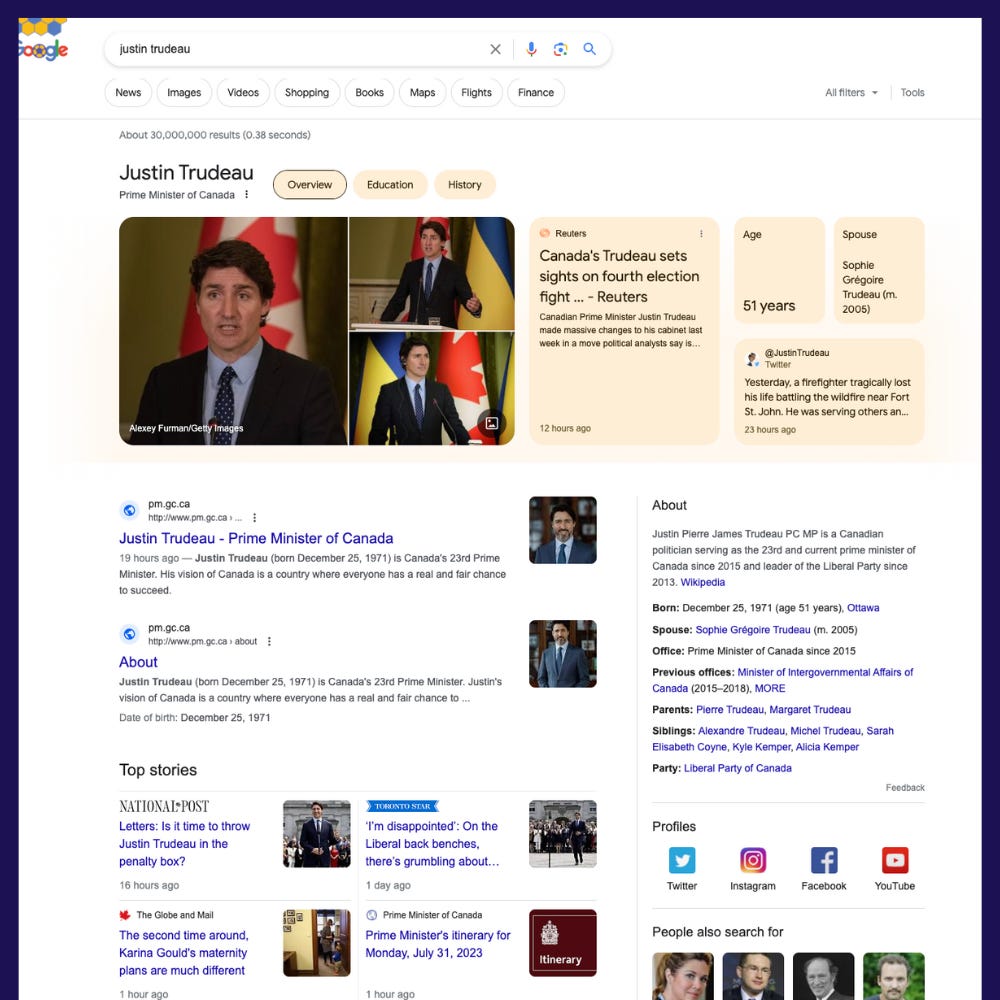Open the Toronto Star 'I'm disappointed' story

(x=432, y=844)
